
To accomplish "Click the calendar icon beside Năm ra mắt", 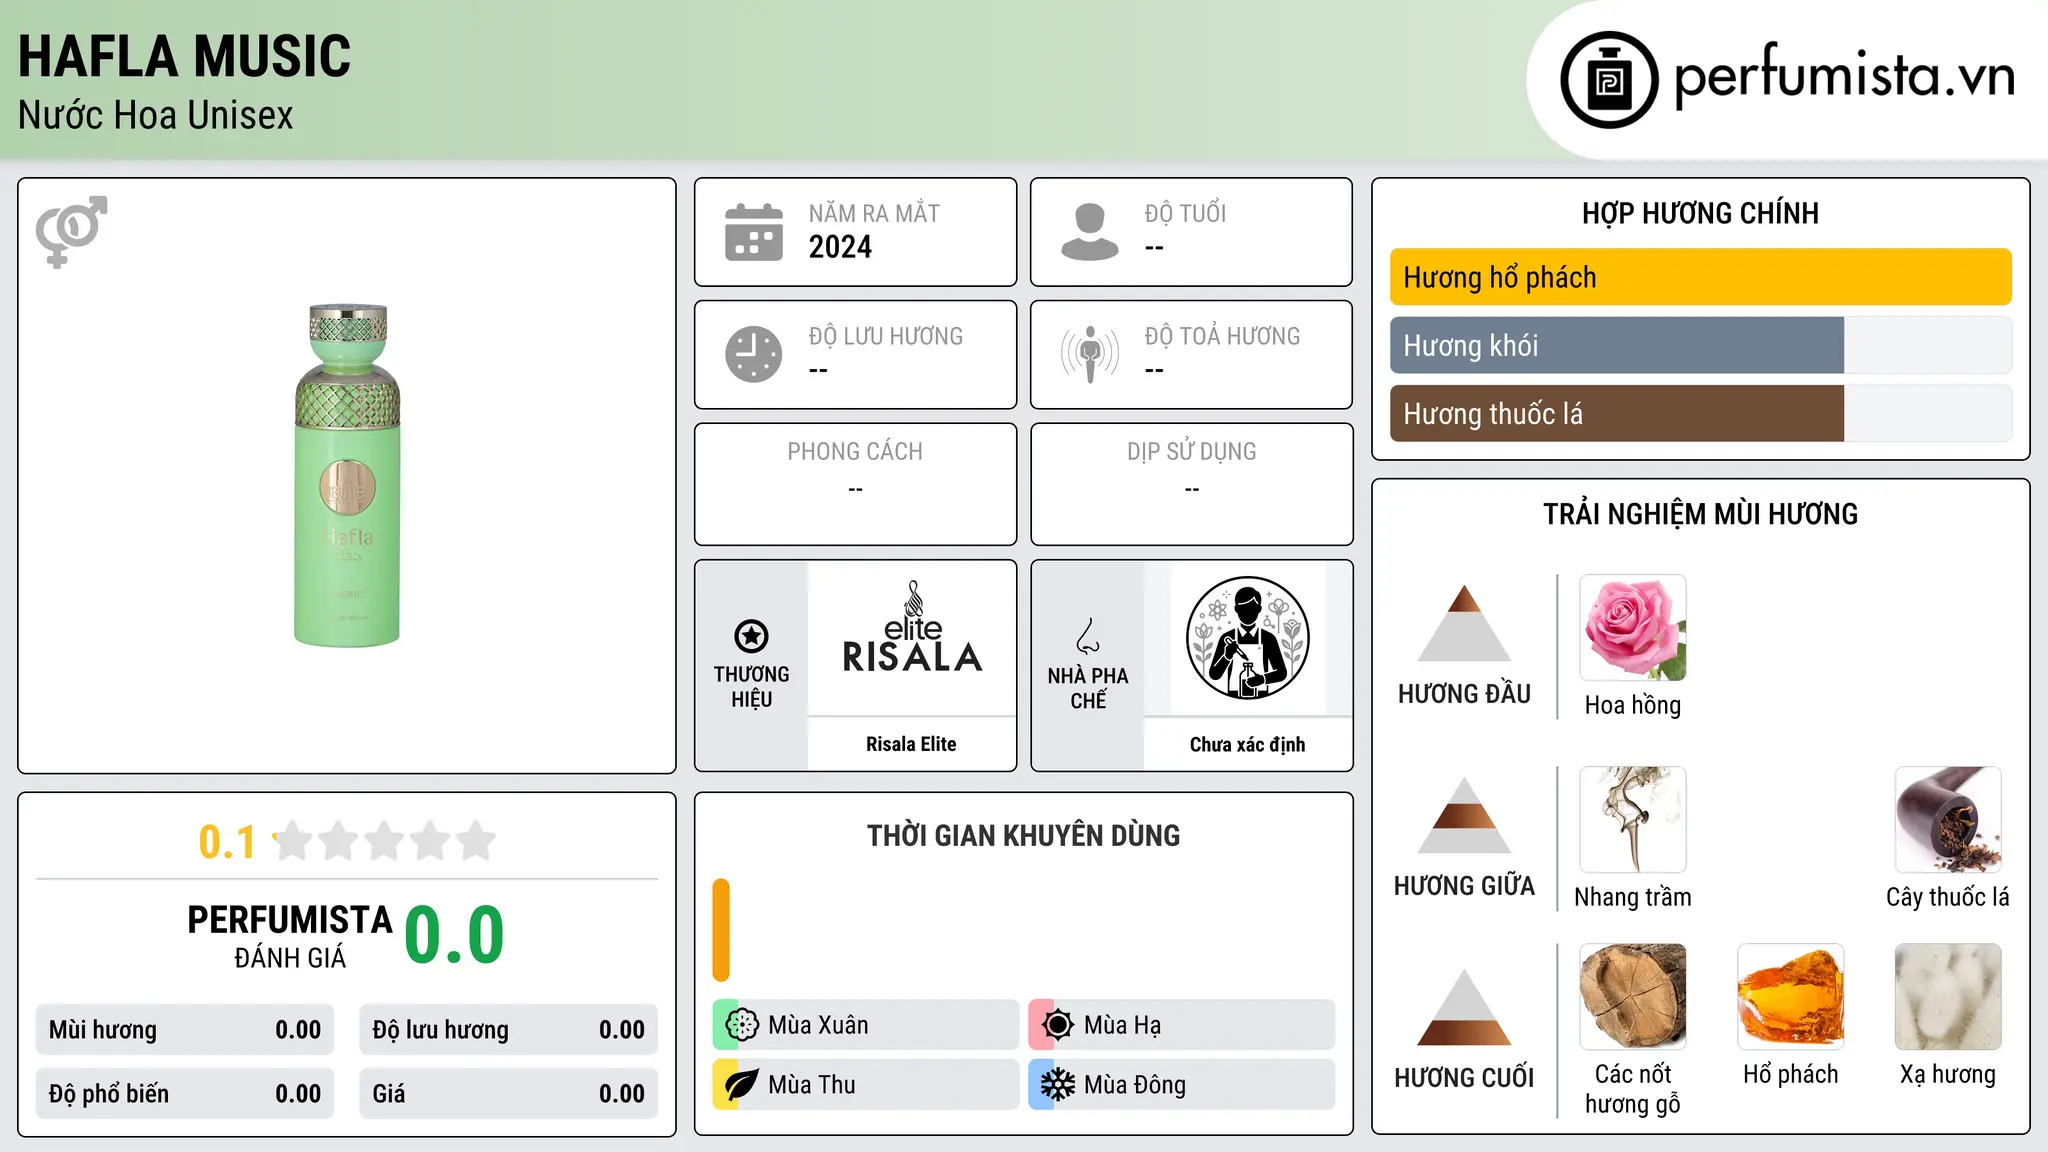I will (754, 232).
